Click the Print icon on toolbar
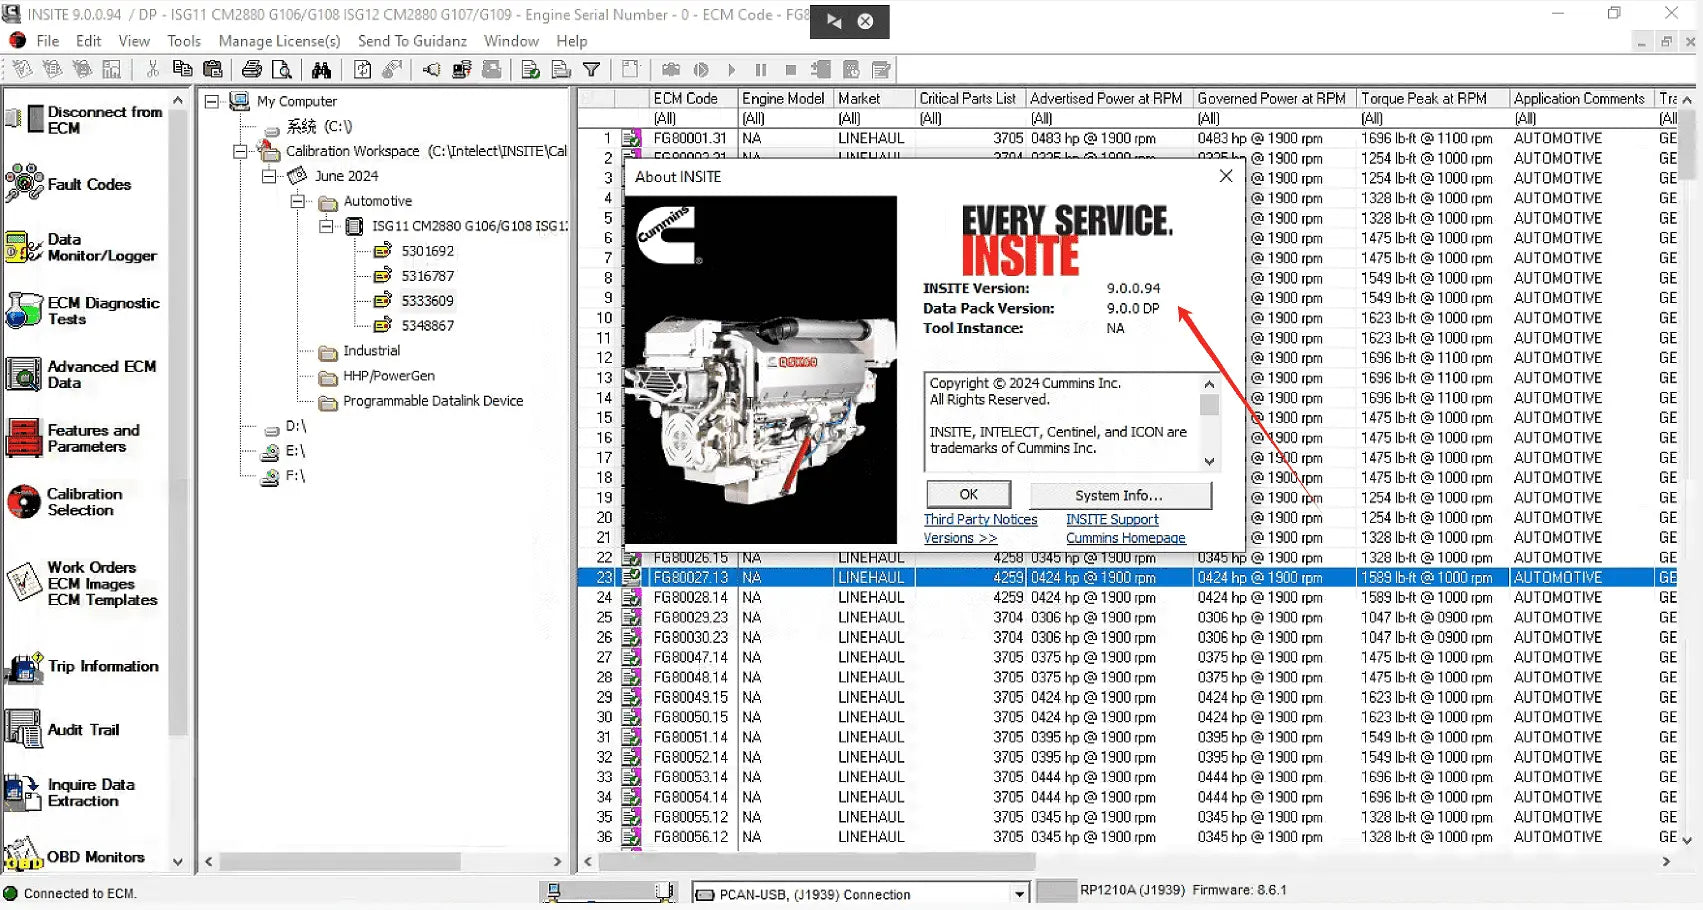 click(x=251, y=69)
